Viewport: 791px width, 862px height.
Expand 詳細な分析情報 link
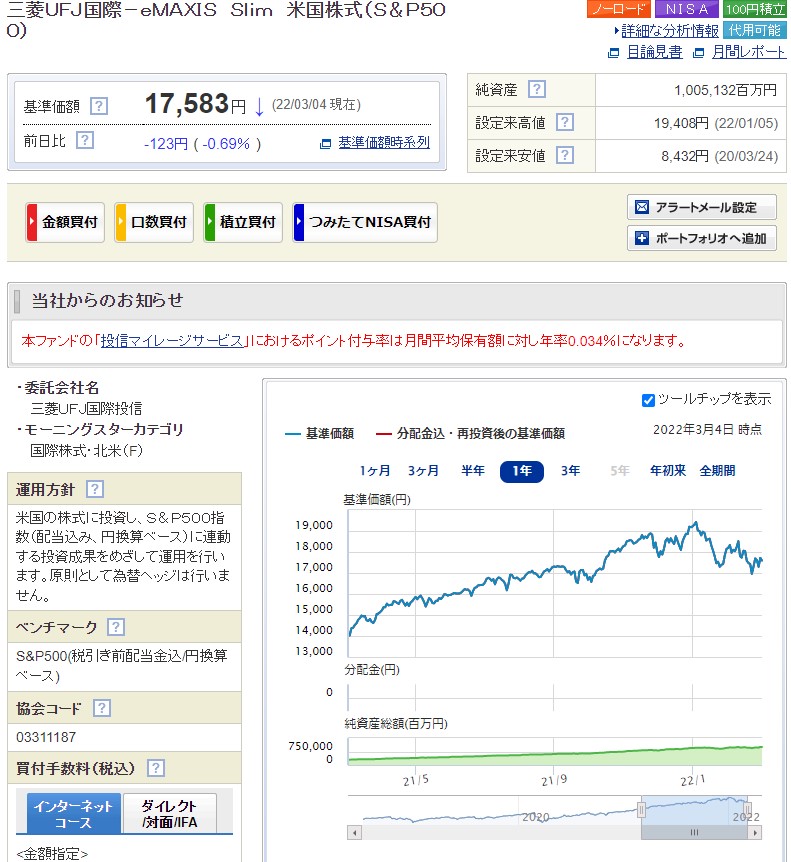pyautogui.click(x=669, y=30)
